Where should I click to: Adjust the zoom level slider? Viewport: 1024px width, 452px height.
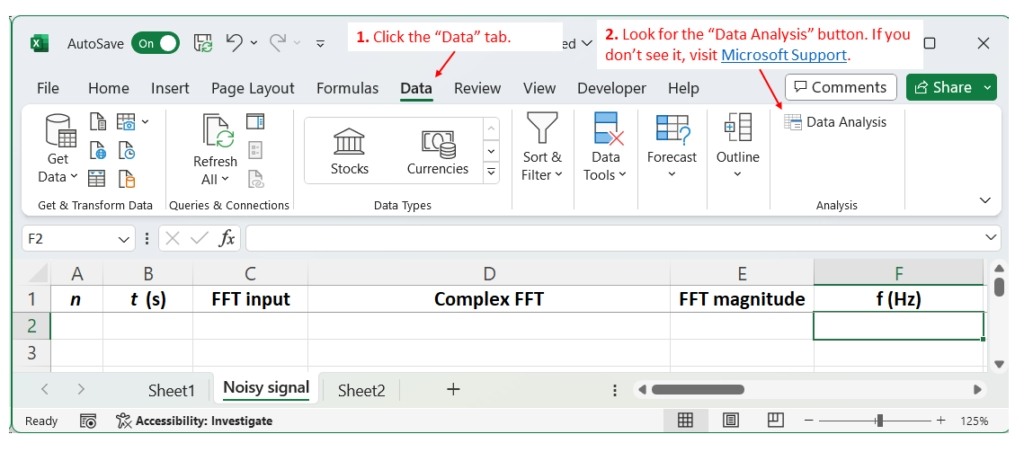[879, 421]
